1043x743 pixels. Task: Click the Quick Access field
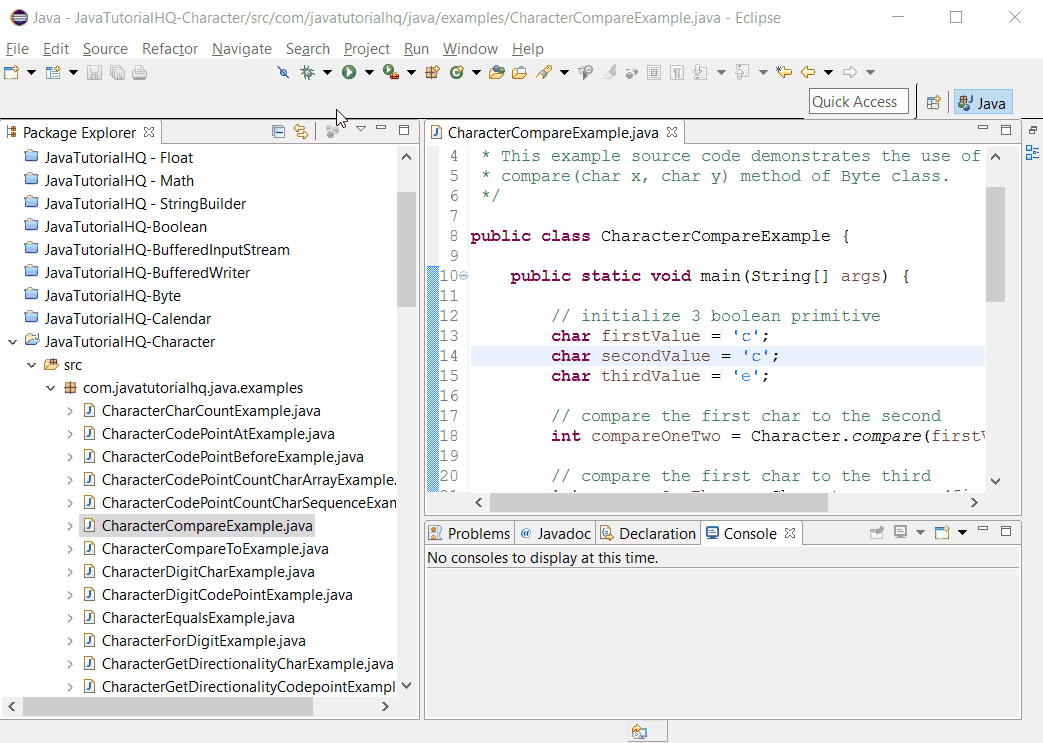(x=858, y=101)
